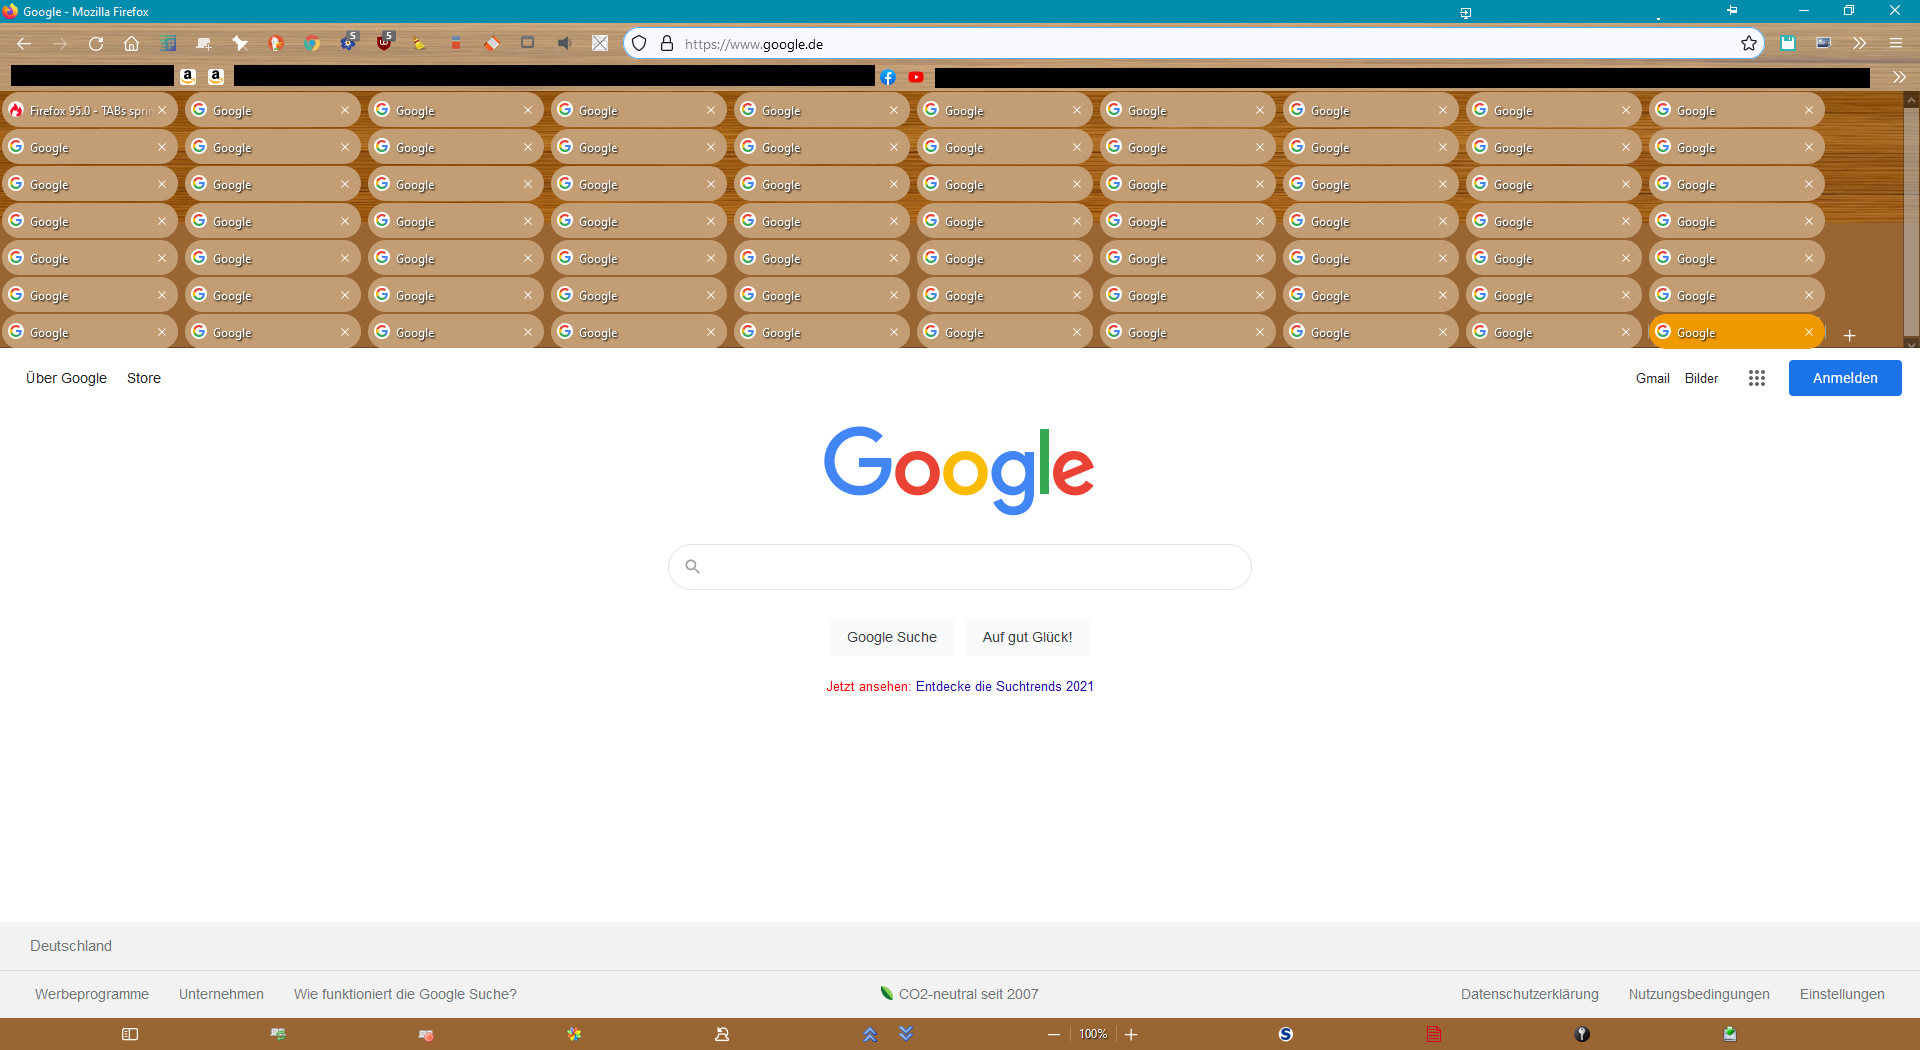
Task: Click the teal floppy disk save icon
Action: 1788,43
